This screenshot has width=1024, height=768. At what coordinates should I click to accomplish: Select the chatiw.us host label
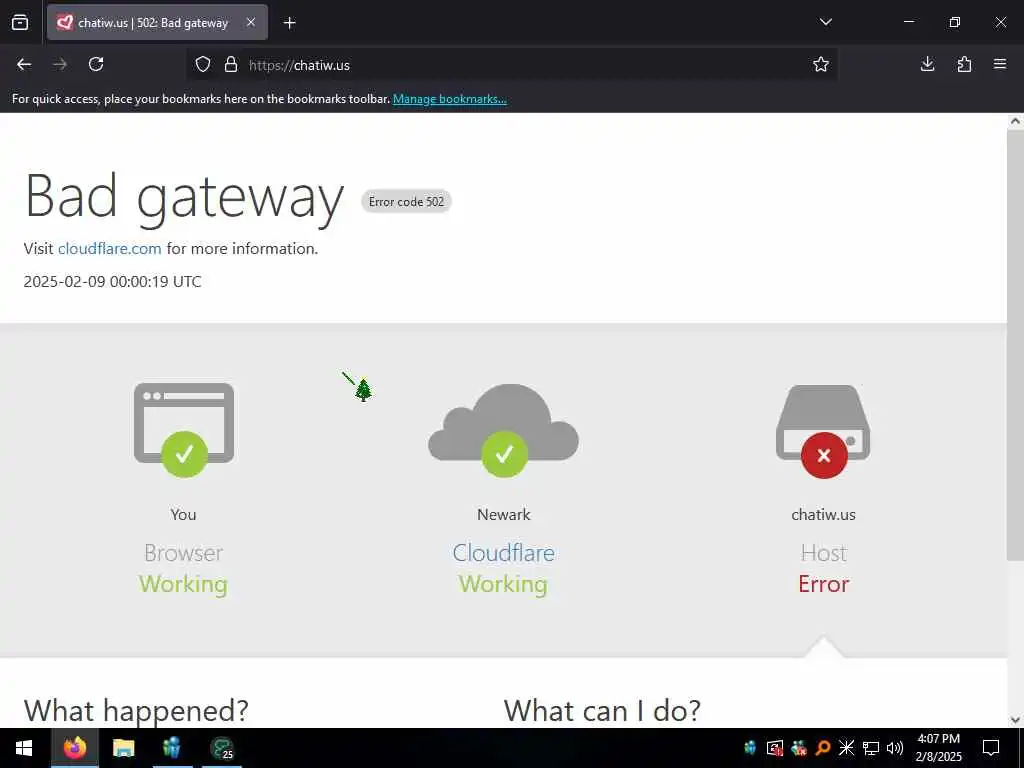tap(824, 515)
